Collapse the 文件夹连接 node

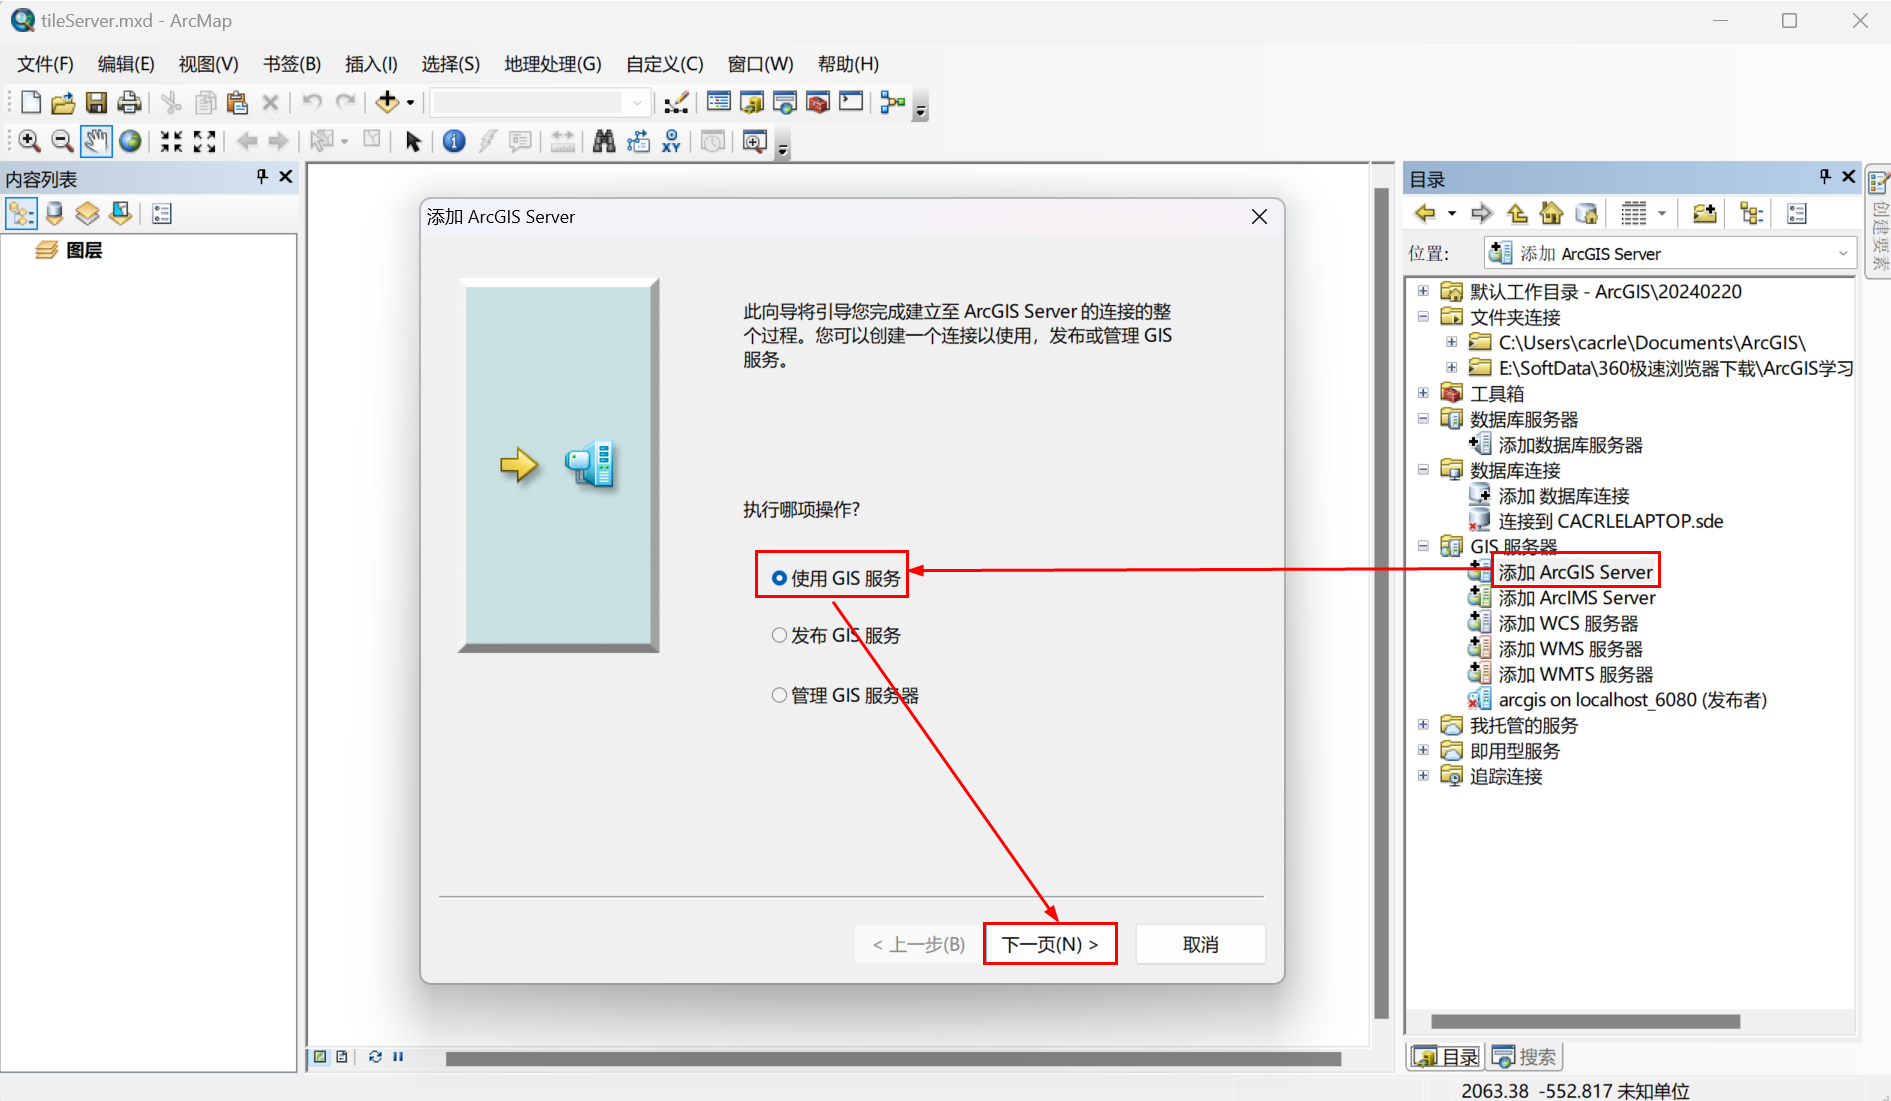point(1423,316)
